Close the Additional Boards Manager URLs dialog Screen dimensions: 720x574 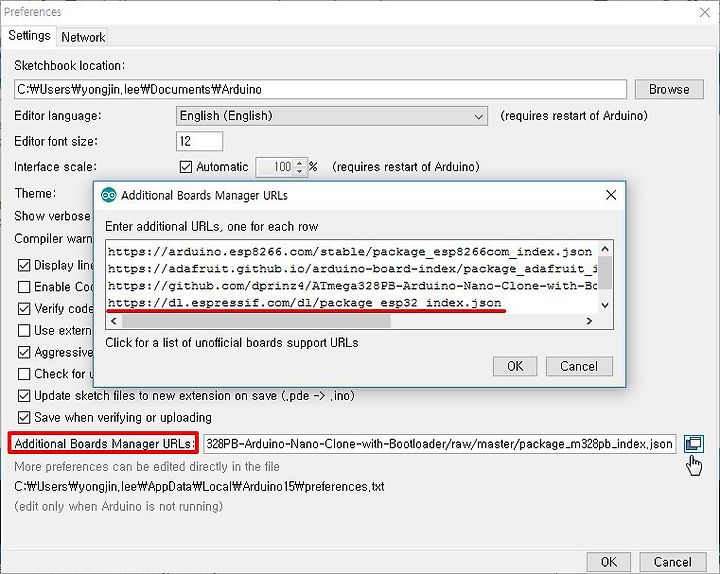tap(611, 195)
